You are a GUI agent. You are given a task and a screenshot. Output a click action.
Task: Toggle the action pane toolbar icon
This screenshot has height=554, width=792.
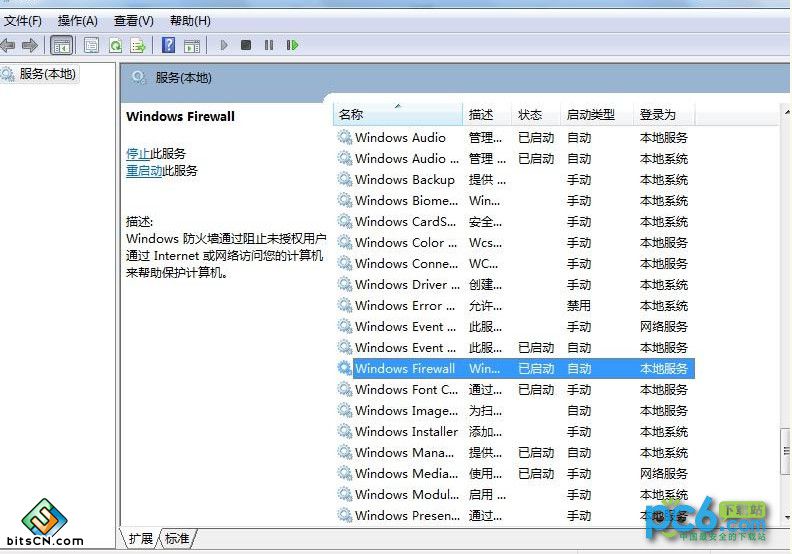(191, 45)
